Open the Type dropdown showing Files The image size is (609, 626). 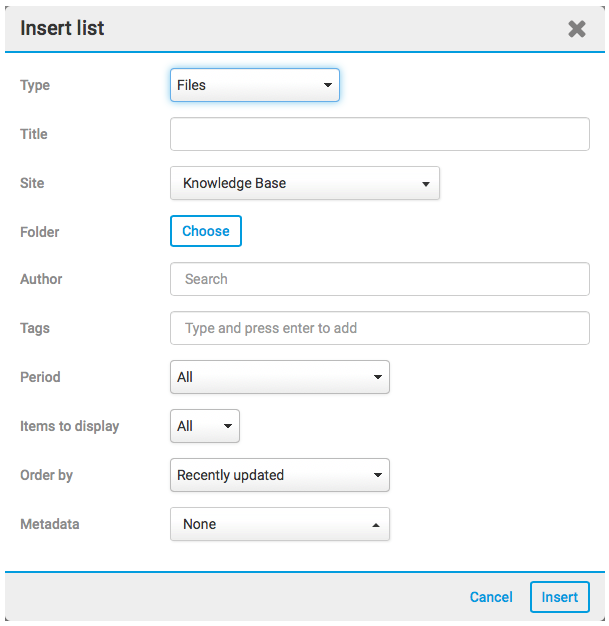tap(255, 85)
